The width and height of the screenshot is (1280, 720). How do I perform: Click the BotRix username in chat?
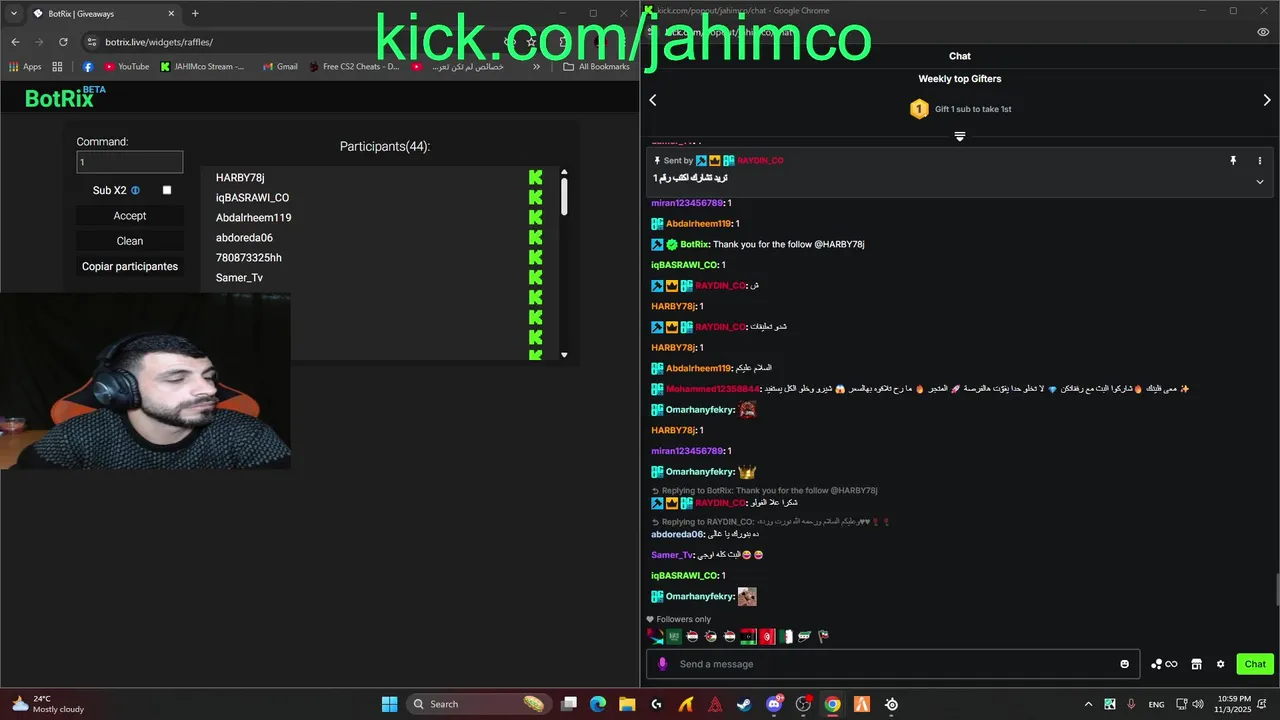coord(695,244)
